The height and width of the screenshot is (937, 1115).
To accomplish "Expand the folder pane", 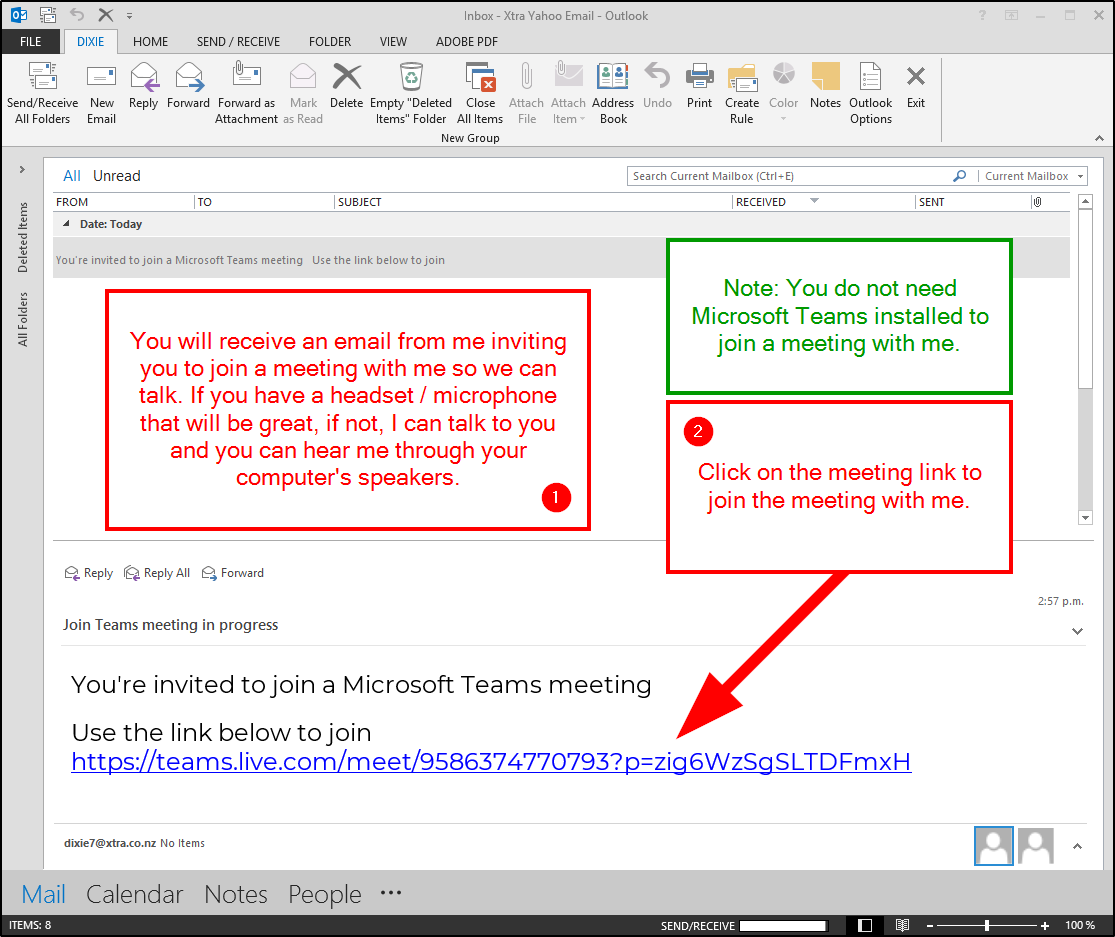I will 22,169.
